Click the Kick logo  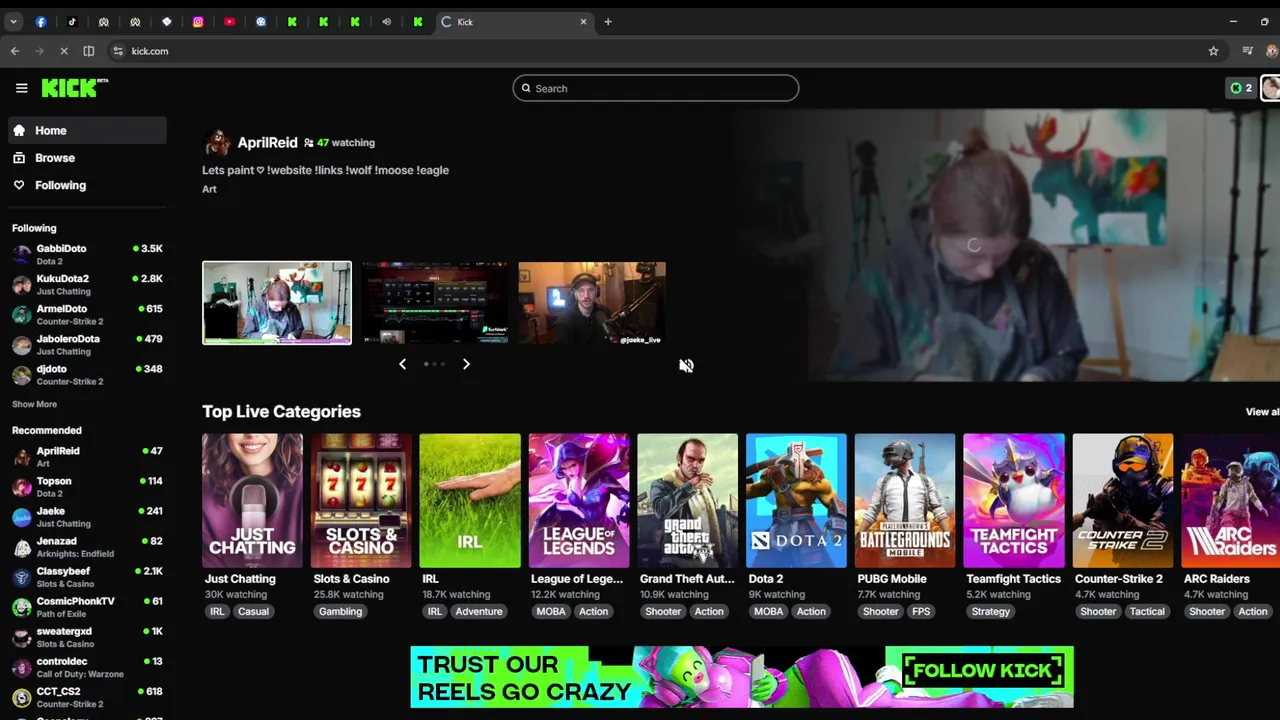click(74, 88)
